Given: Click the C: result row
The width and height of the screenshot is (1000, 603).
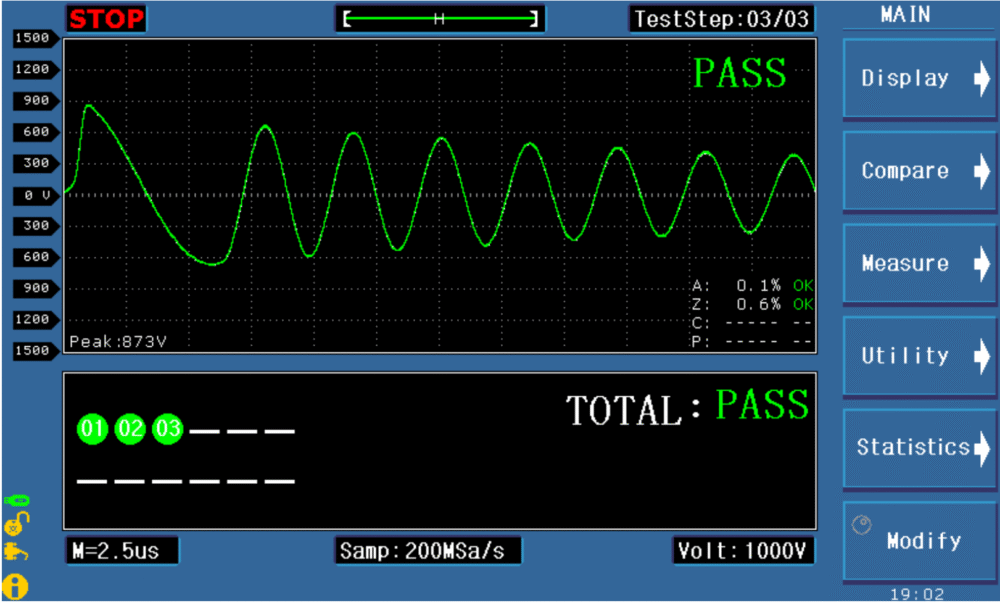Looking at the screenshot, I should [x=753, y=323].
